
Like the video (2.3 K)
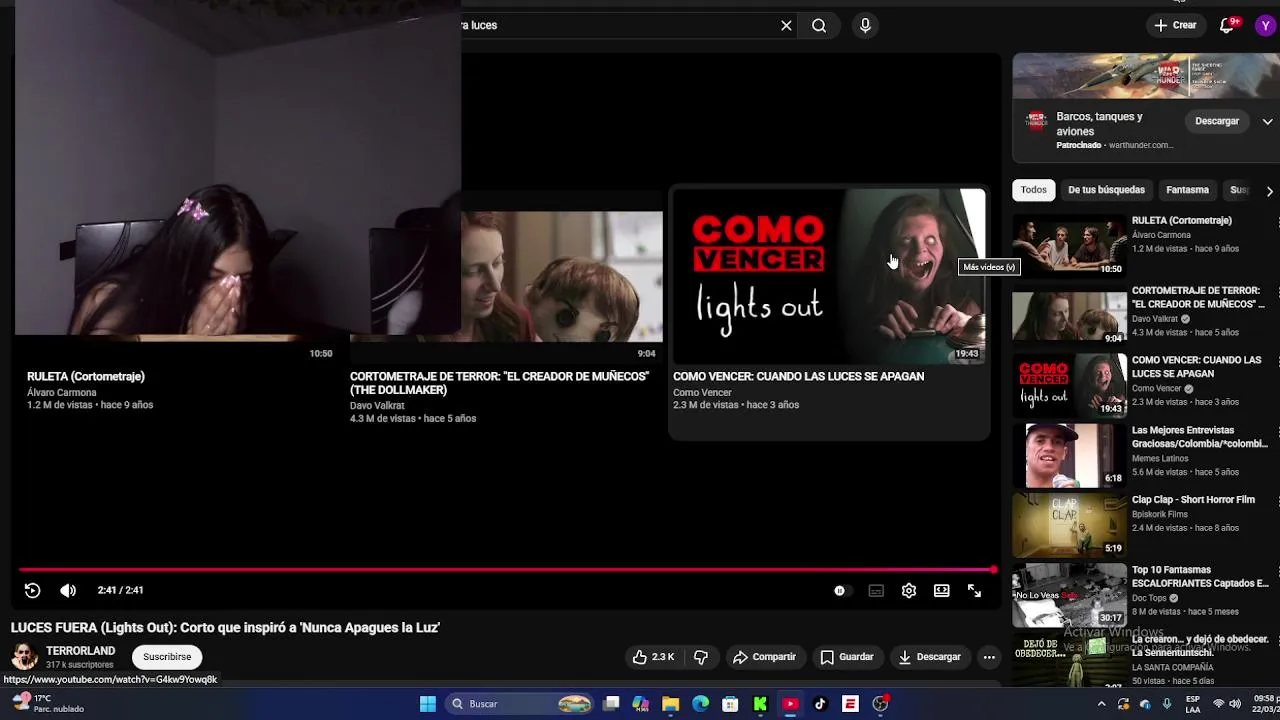pyautogui.click(x=653, y=657)
